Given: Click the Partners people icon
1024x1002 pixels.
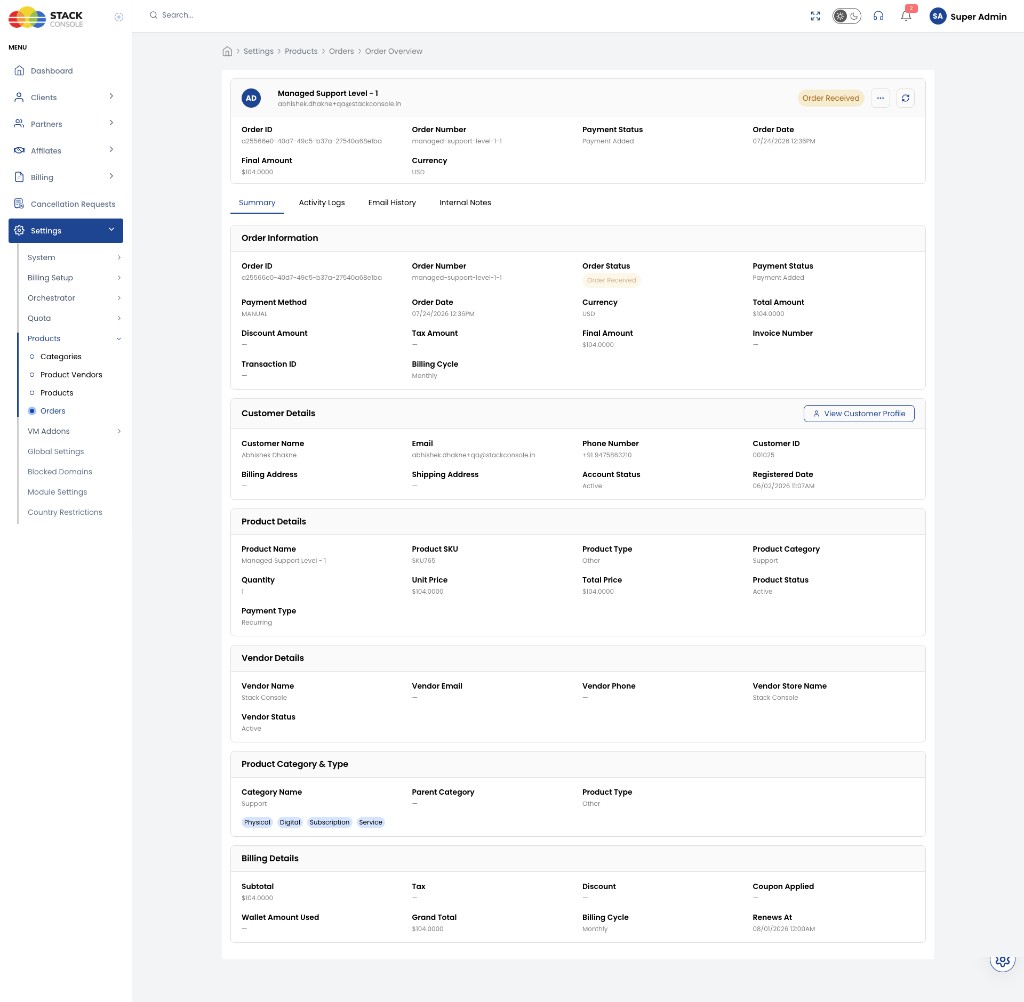Looking at the screenshot, I should coord(19,124).
